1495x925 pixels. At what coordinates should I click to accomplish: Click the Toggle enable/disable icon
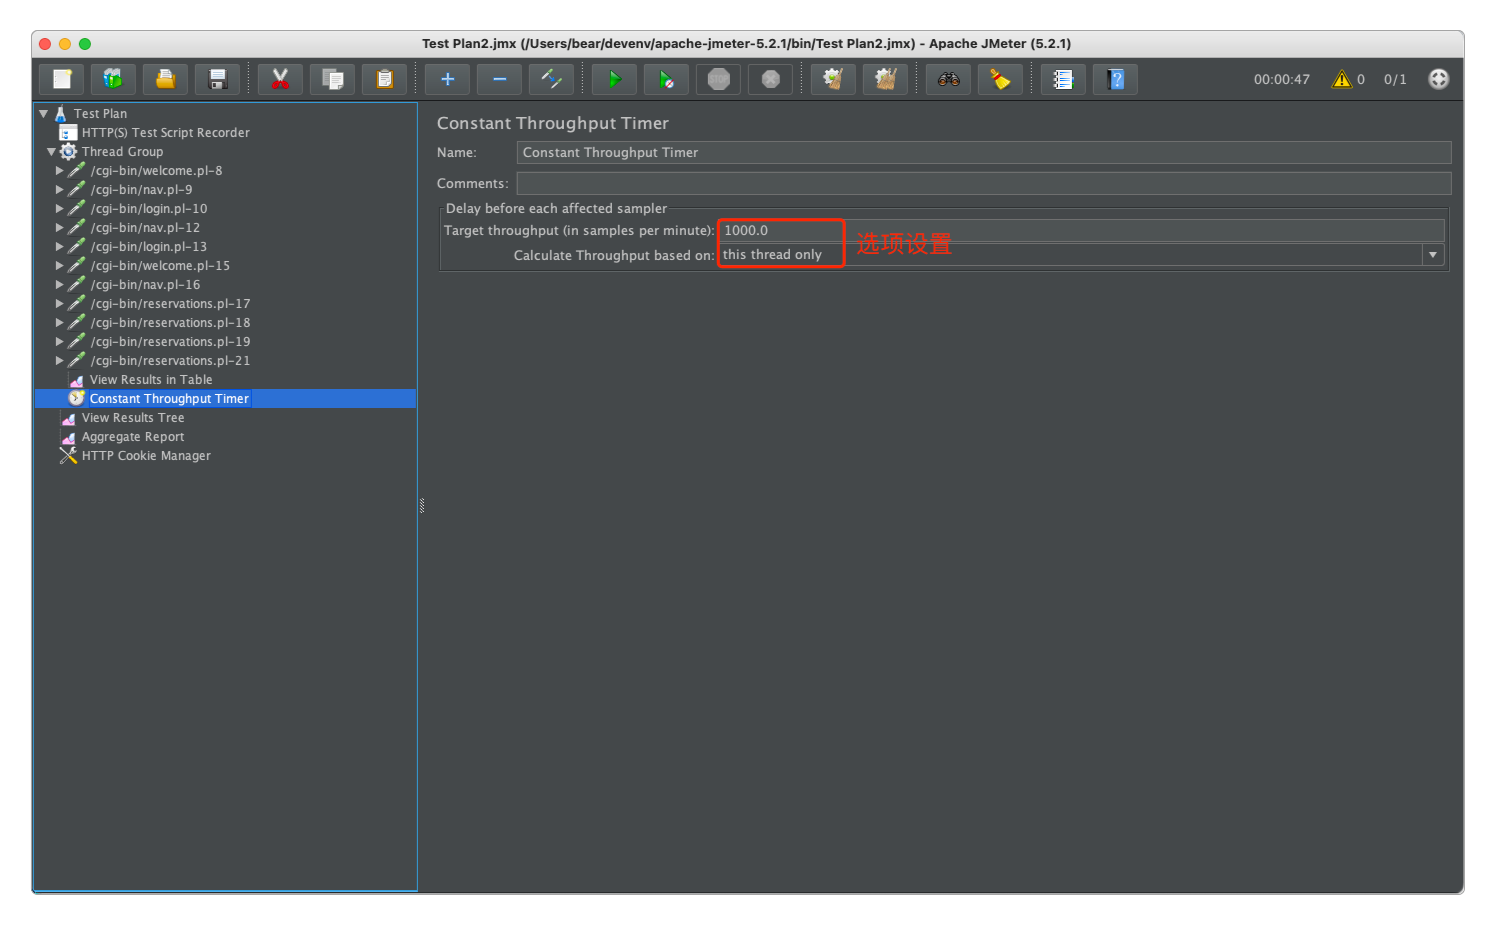coord(552,79)
